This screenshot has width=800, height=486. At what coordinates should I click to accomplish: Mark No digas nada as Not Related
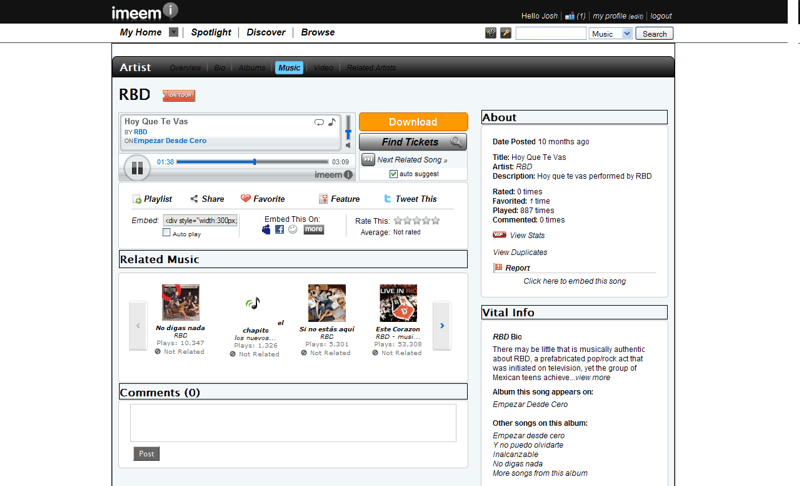(180, 352)
